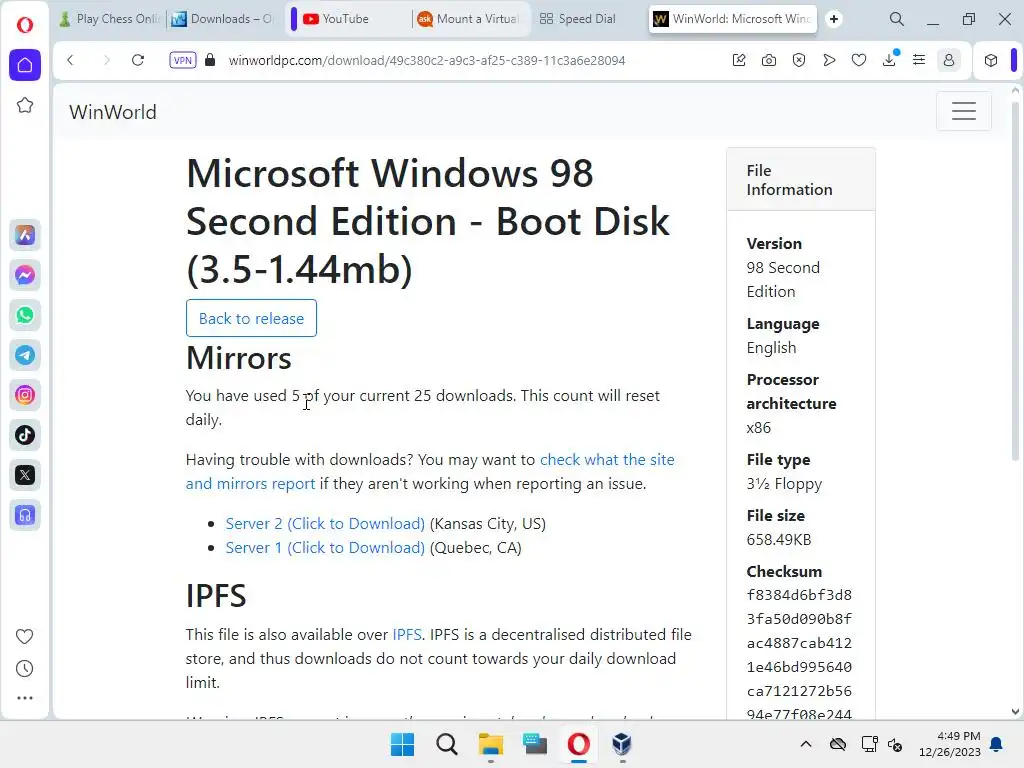Switch to Downloads tab
1024x768 pixels.
[x=222, y=19]
